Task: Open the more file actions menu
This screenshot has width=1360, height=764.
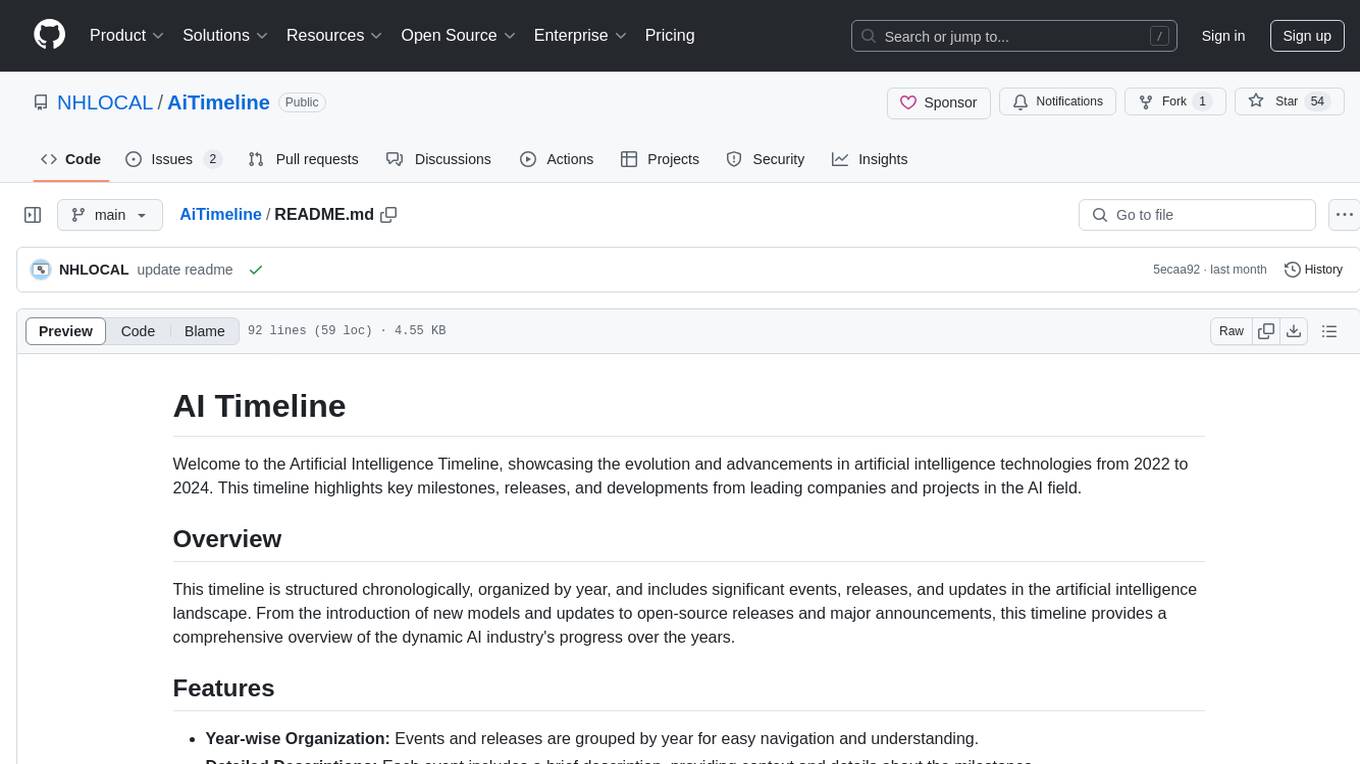Action: [1344, 215]
